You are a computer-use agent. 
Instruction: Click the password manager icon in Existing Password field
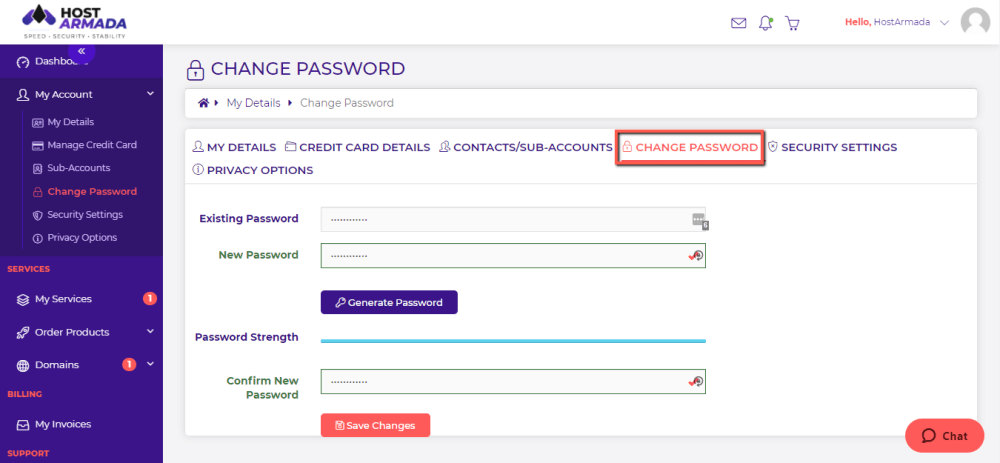[700, 220]
